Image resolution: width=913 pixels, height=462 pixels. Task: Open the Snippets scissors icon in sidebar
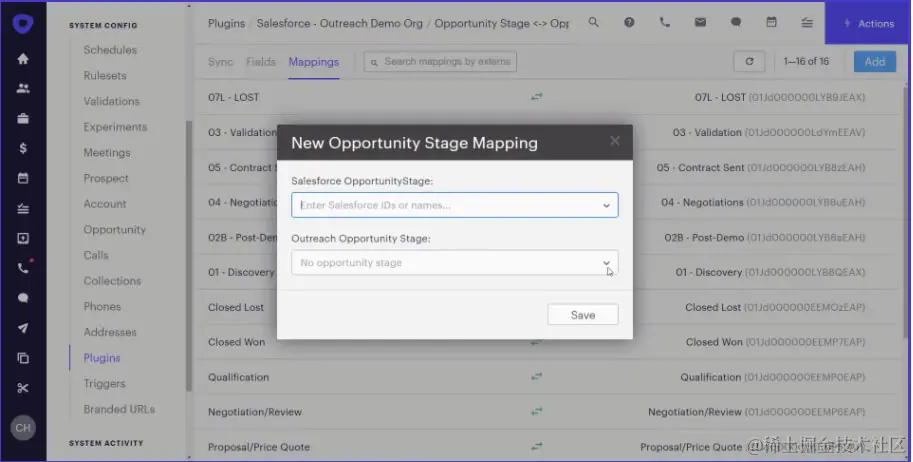(23, 388)
